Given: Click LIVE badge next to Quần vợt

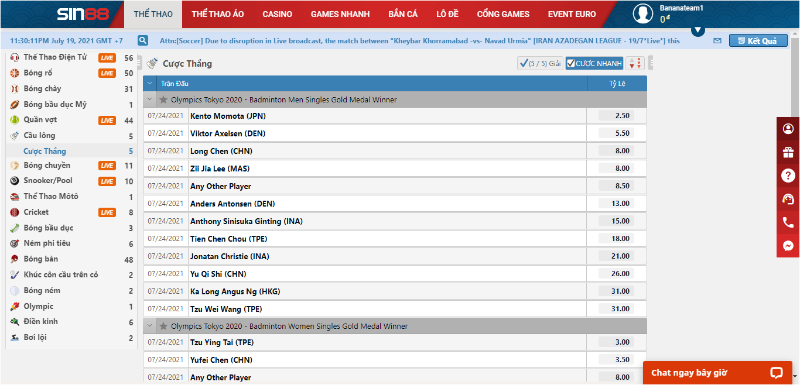Looking at the screenshot, I should coord(107,120).
